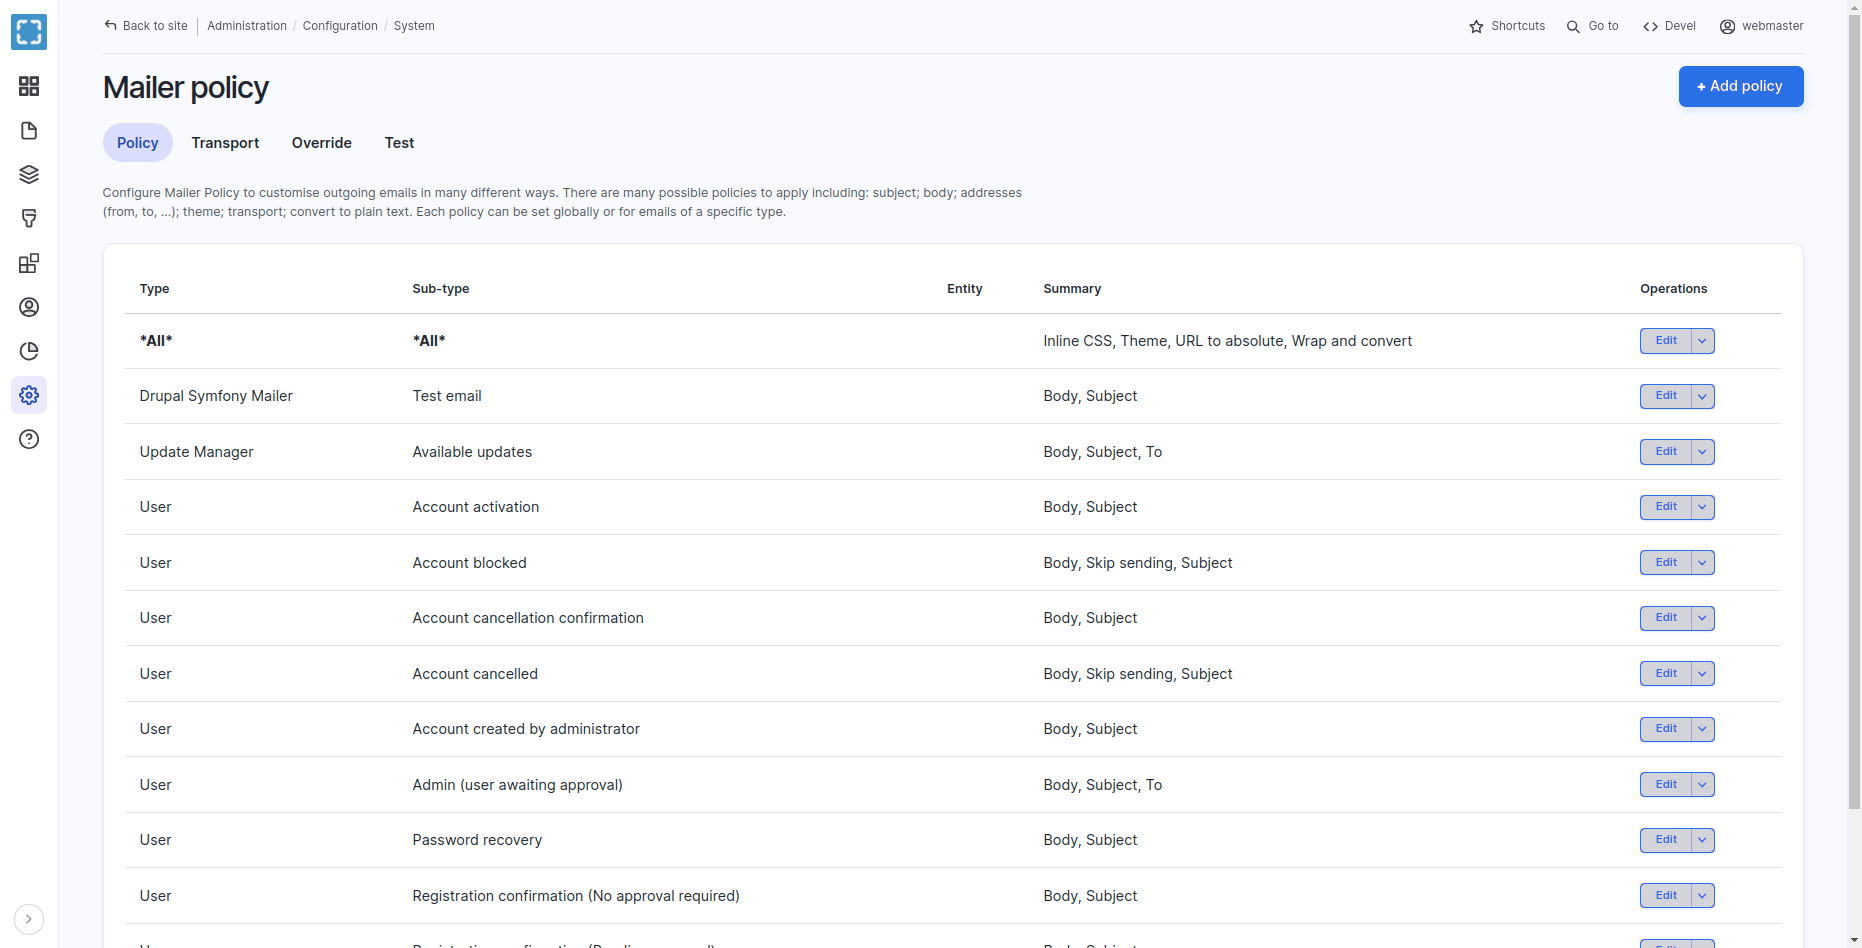Edit the Password recovery policy
Viewport: 1862px width, 948px height.
tap(1665, 840)
